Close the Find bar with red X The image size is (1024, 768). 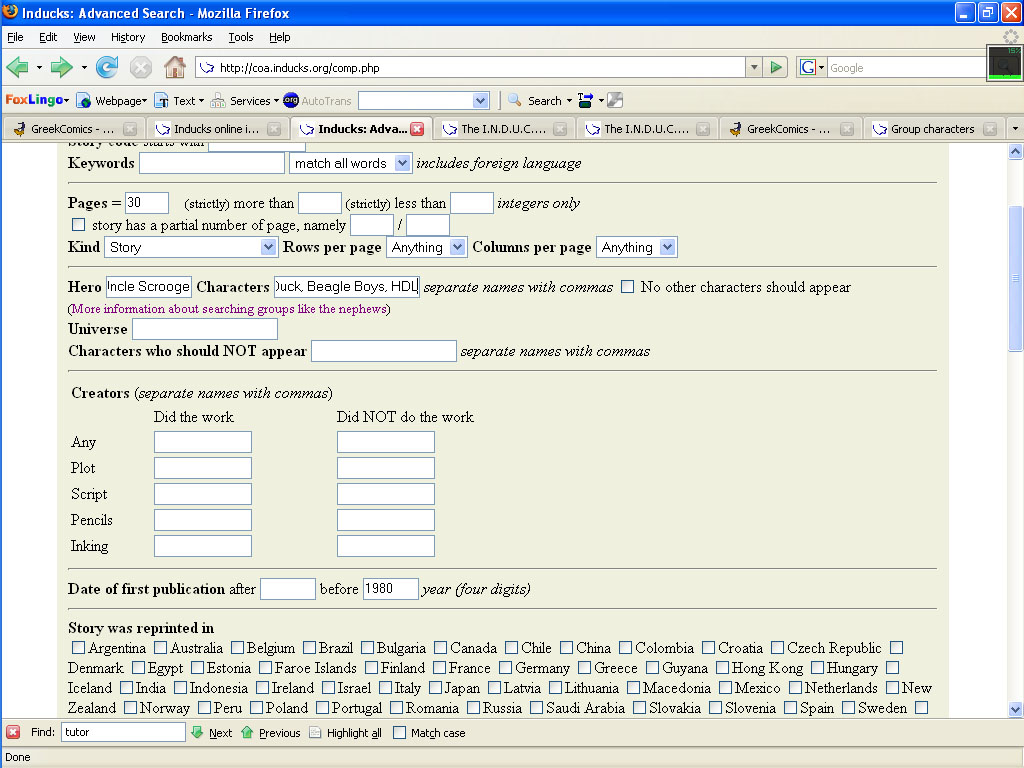pyautogui.click(x=13, y=733)
